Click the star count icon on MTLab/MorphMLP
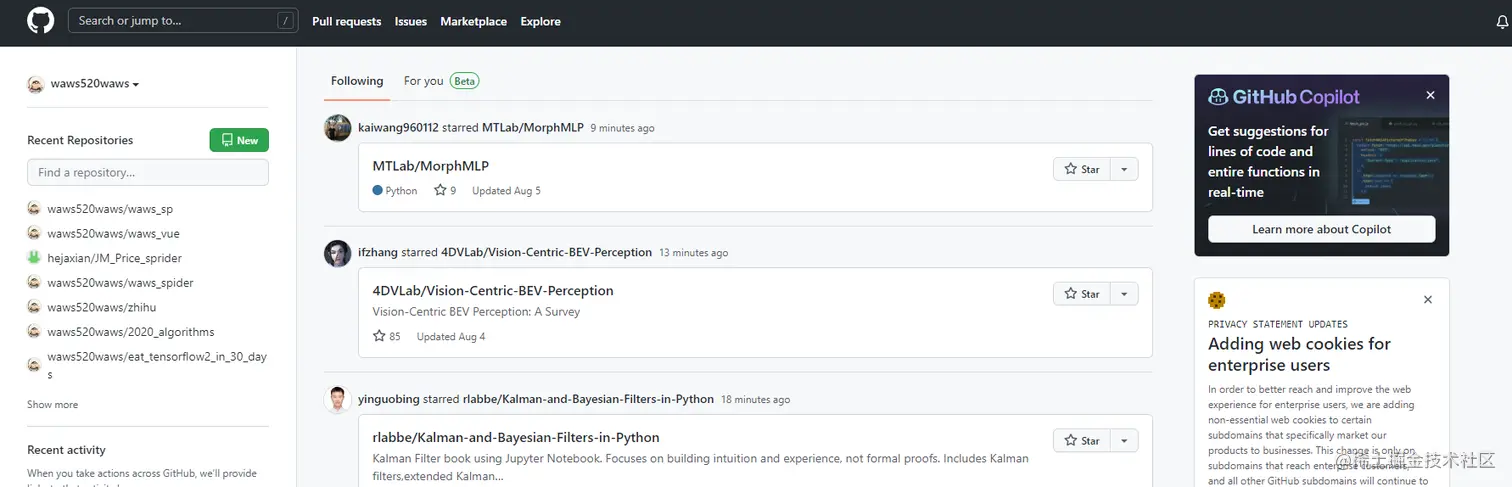Image resolution: width=1512 pixels, height=487 pixels. (440, 190)
